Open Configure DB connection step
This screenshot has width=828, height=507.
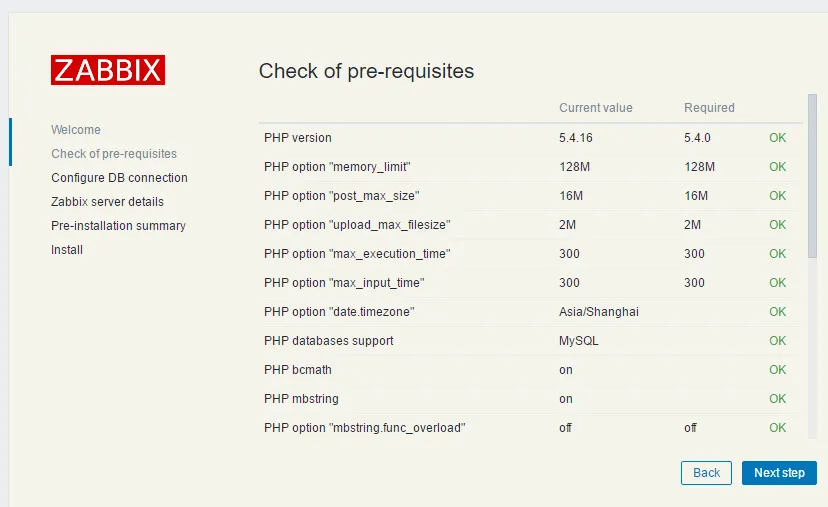click(119, 178)
